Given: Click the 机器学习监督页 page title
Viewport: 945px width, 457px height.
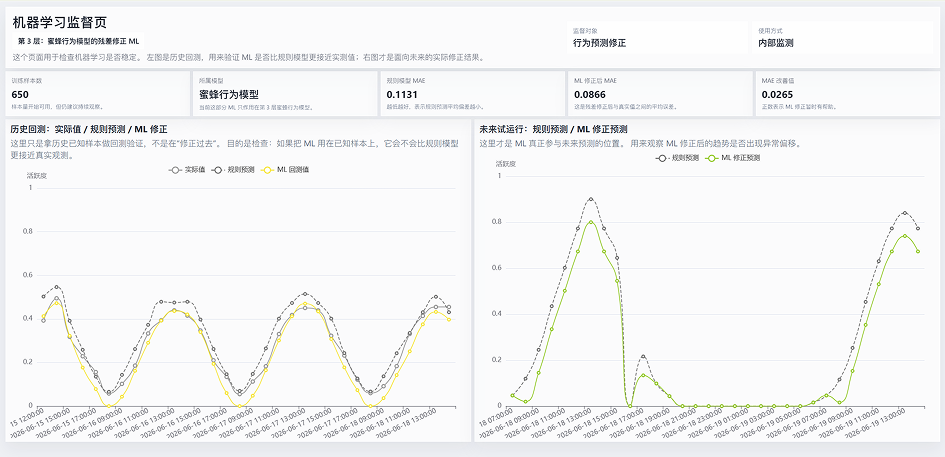Looking at the screenshot, I should pos(60,23).
